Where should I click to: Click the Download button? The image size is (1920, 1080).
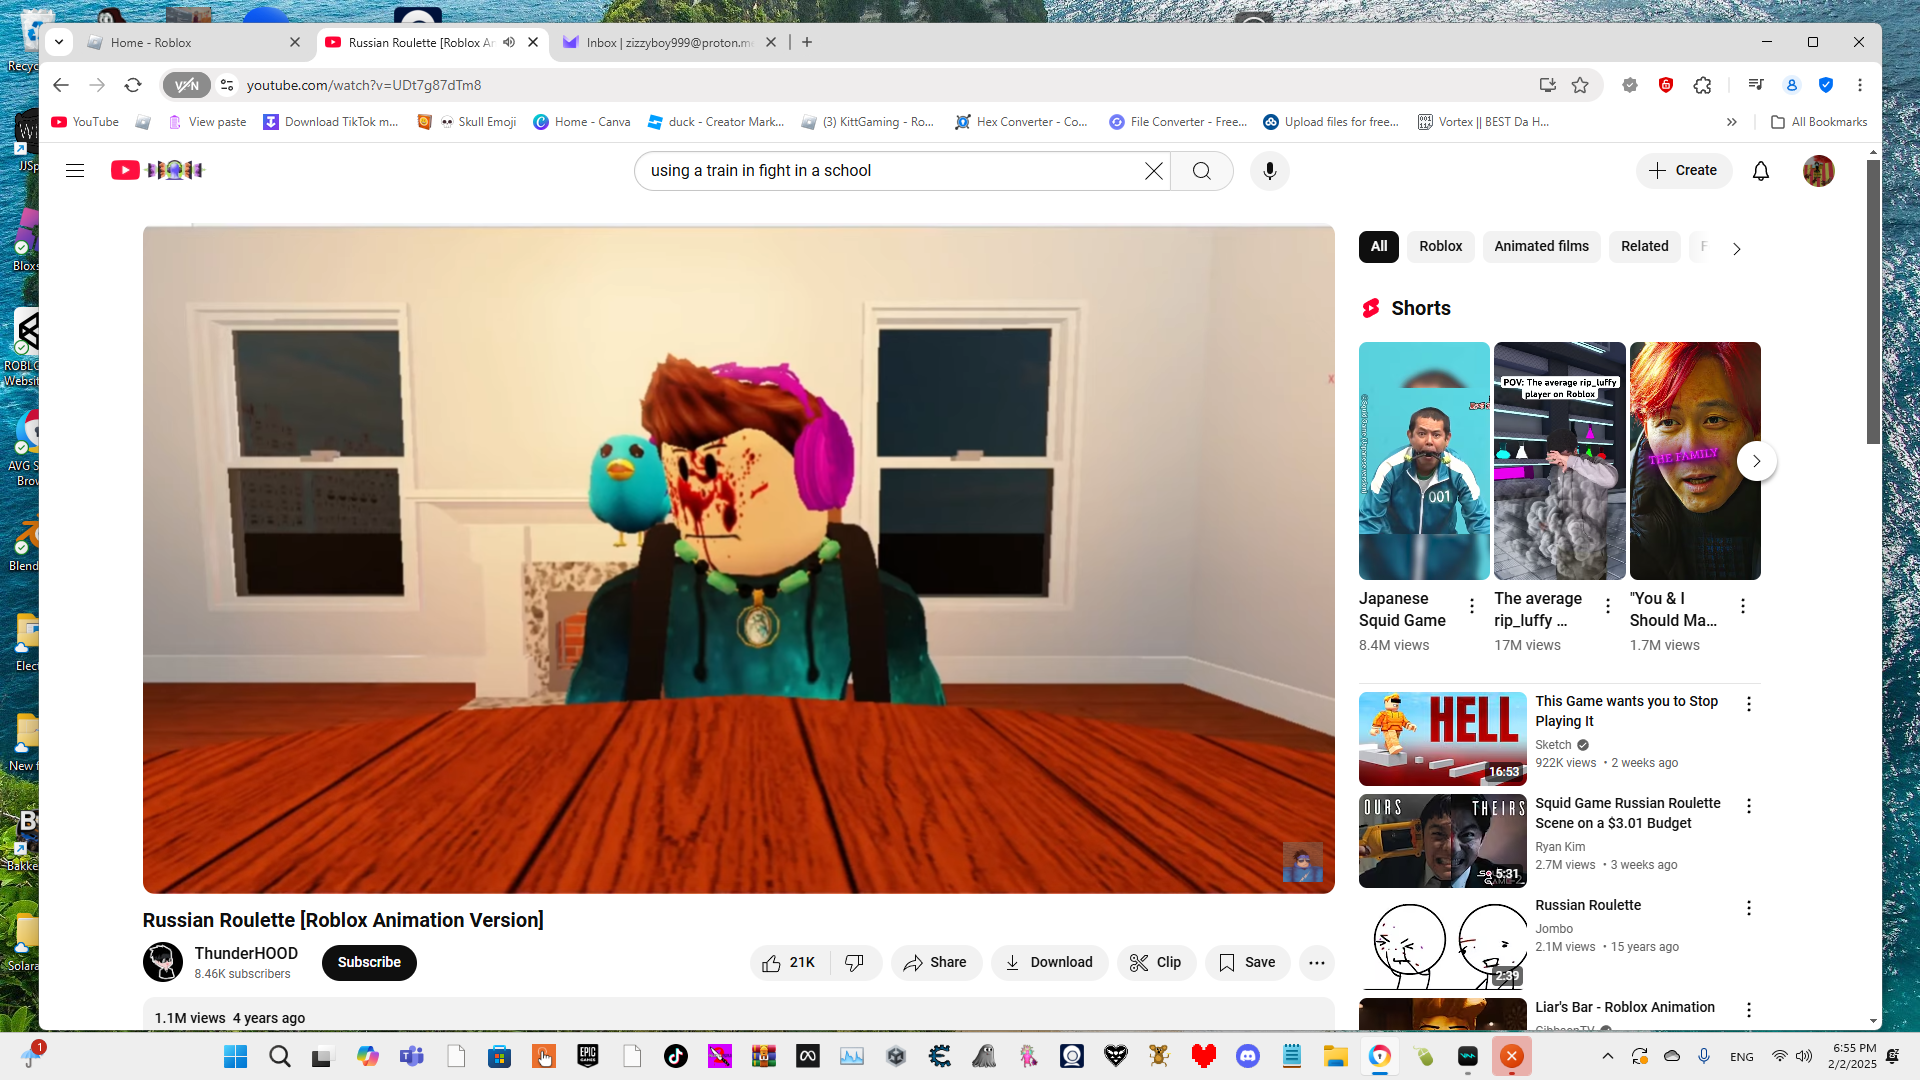tap(1049, 962)
